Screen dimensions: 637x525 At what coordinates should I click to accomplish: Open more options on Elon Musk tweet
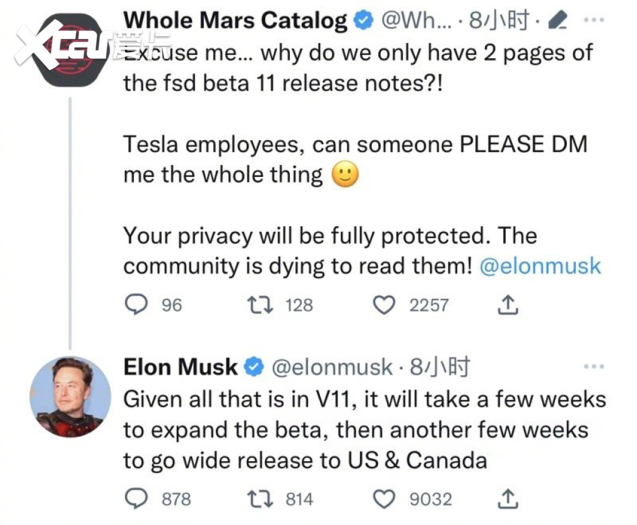click(594, 367)
